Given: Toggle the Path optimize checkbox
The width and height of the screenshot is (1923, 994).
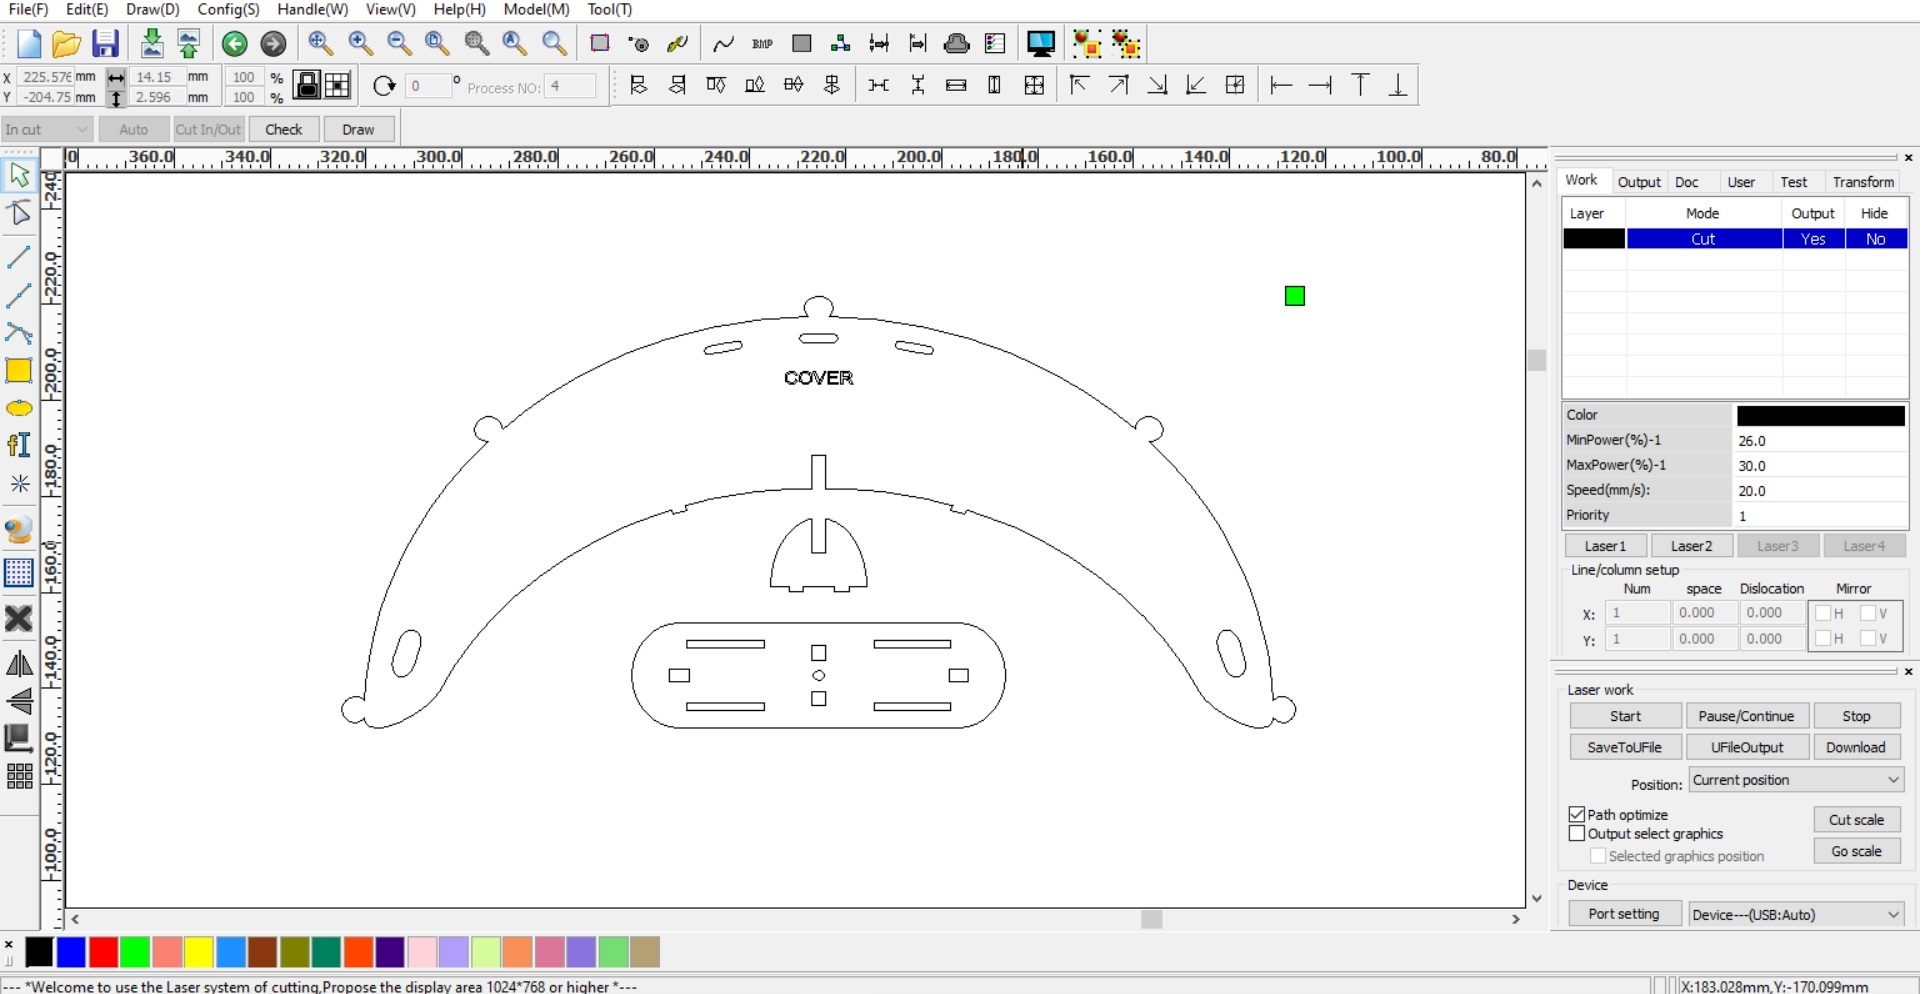Looking at the screenshot, I should click(x=1577, y=815).
